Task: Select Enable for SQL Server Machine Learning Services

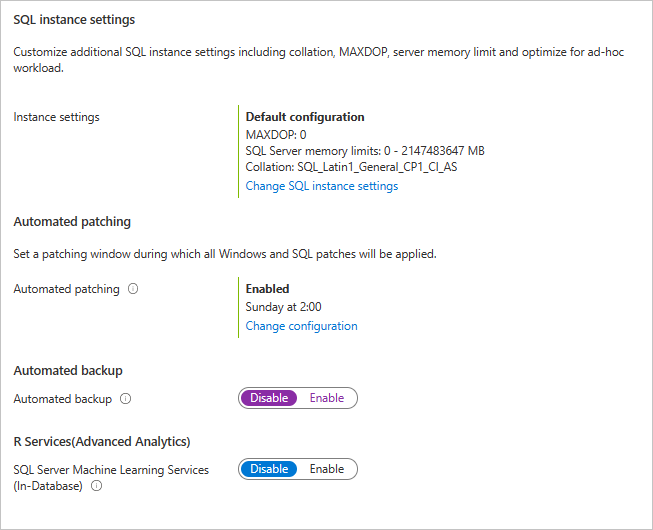Action: [x=326, y=469]
